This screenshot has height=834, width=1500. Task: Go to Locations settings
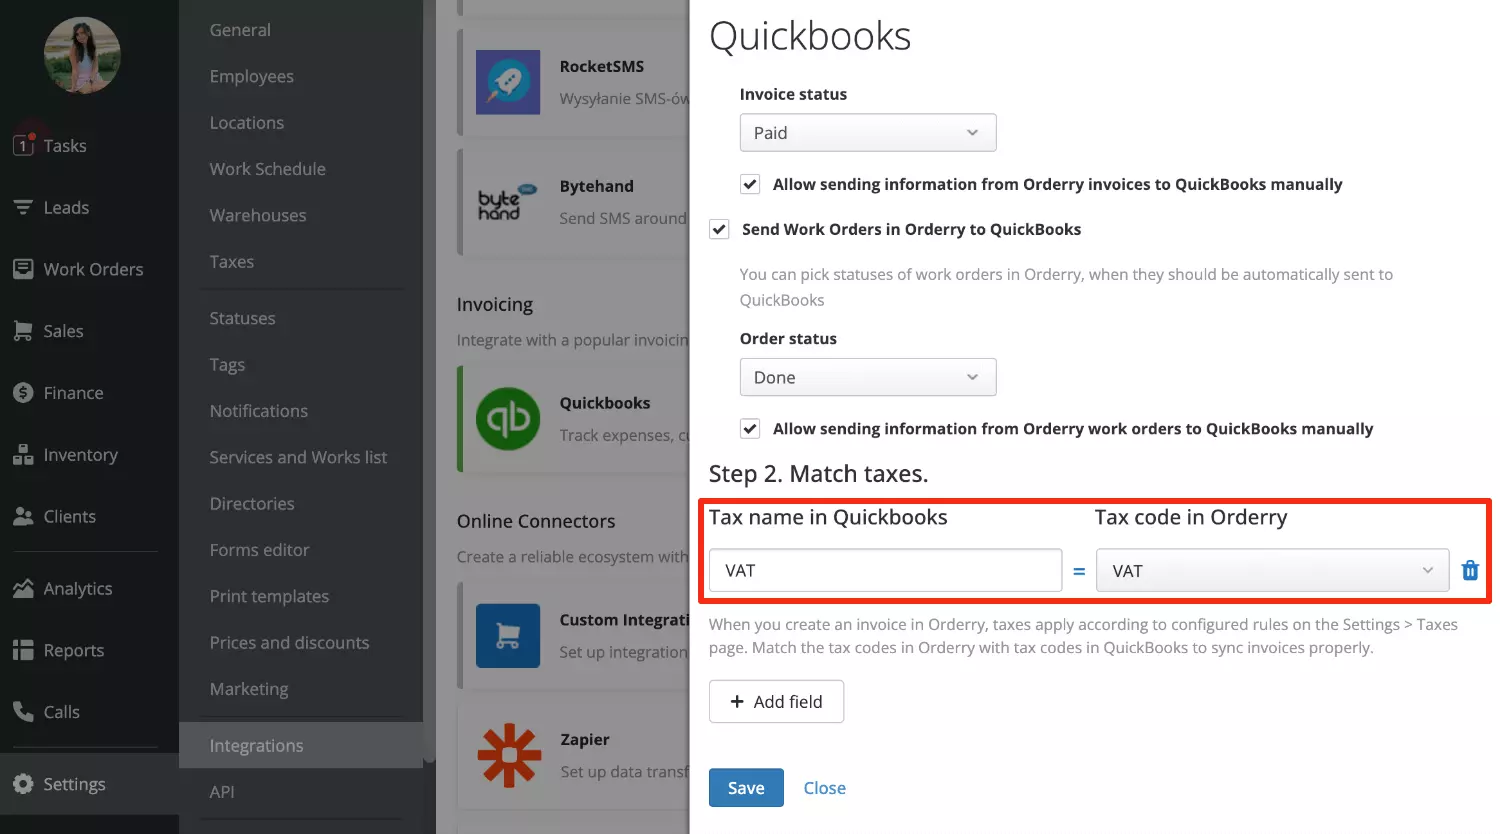click(247, 123)
